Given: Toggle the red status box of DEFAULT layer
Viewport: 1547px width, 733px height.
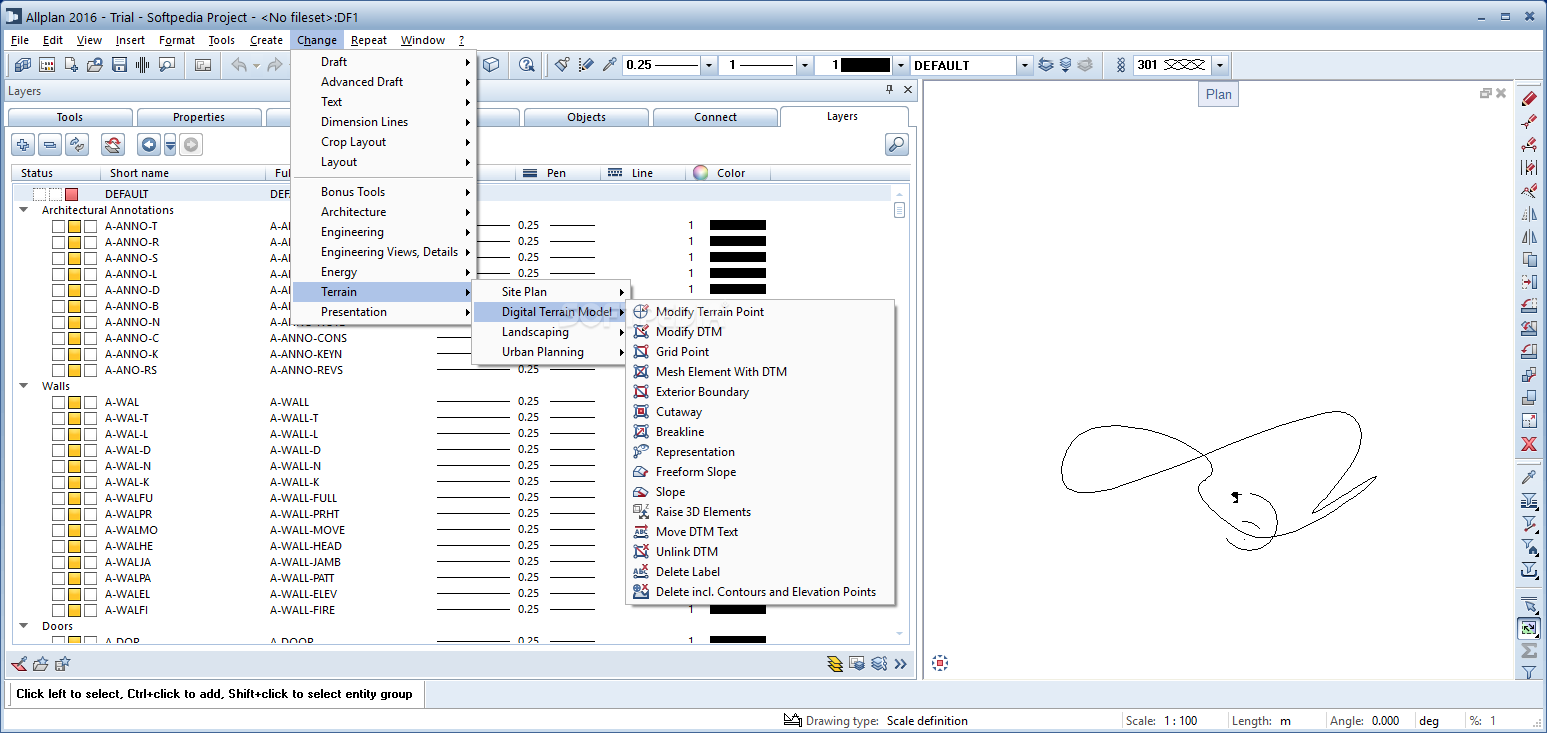Looking at the screenshot, I should (71, 194).
